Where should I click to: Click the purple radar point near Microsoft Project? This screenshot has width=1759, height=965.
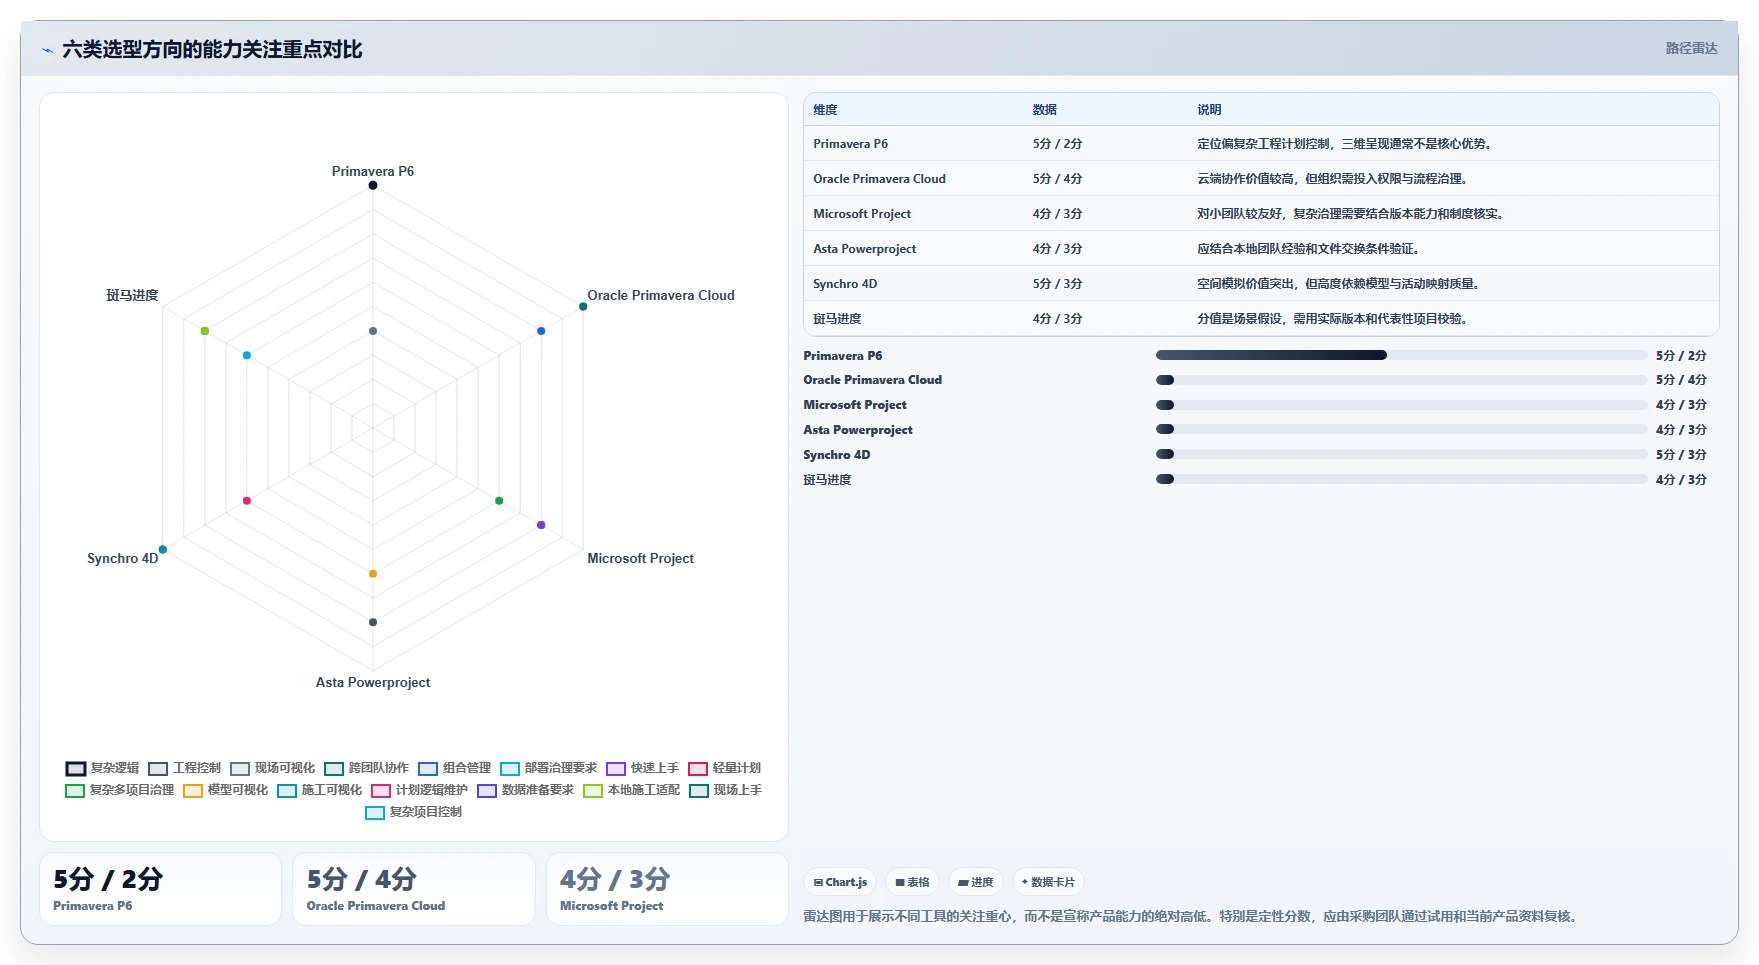541,525
